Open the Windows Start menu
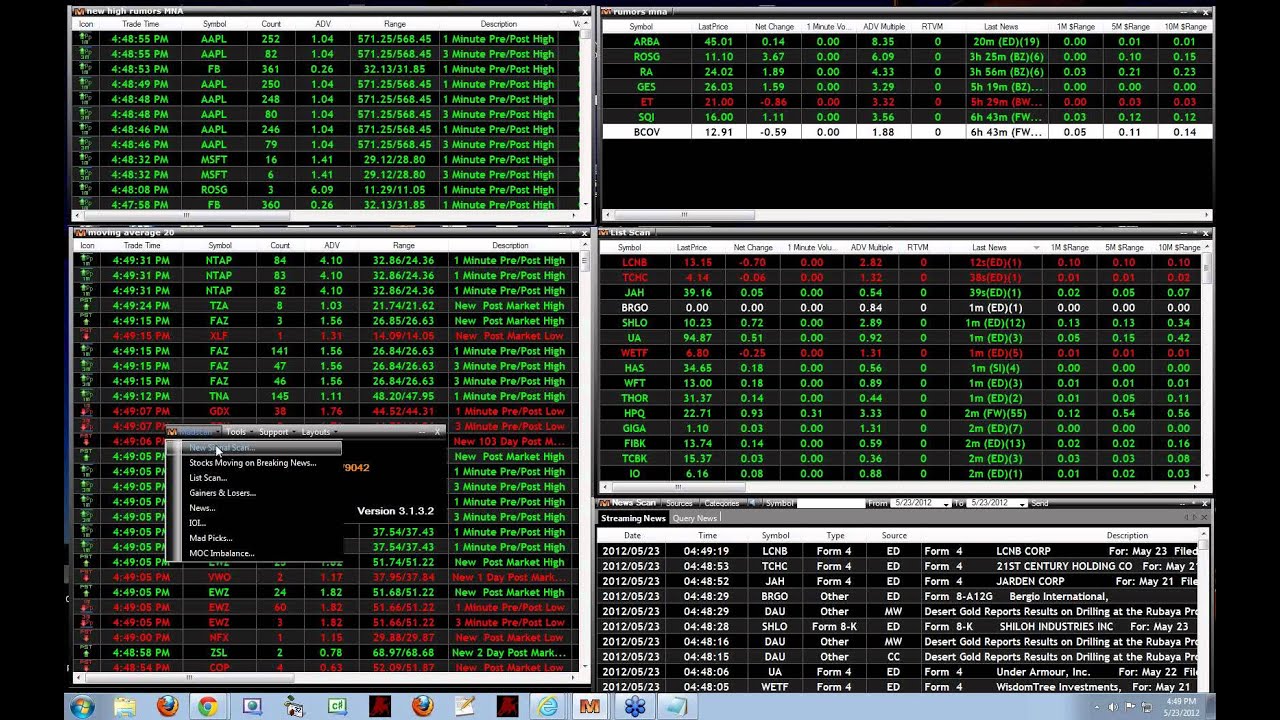 pos(82,706)
